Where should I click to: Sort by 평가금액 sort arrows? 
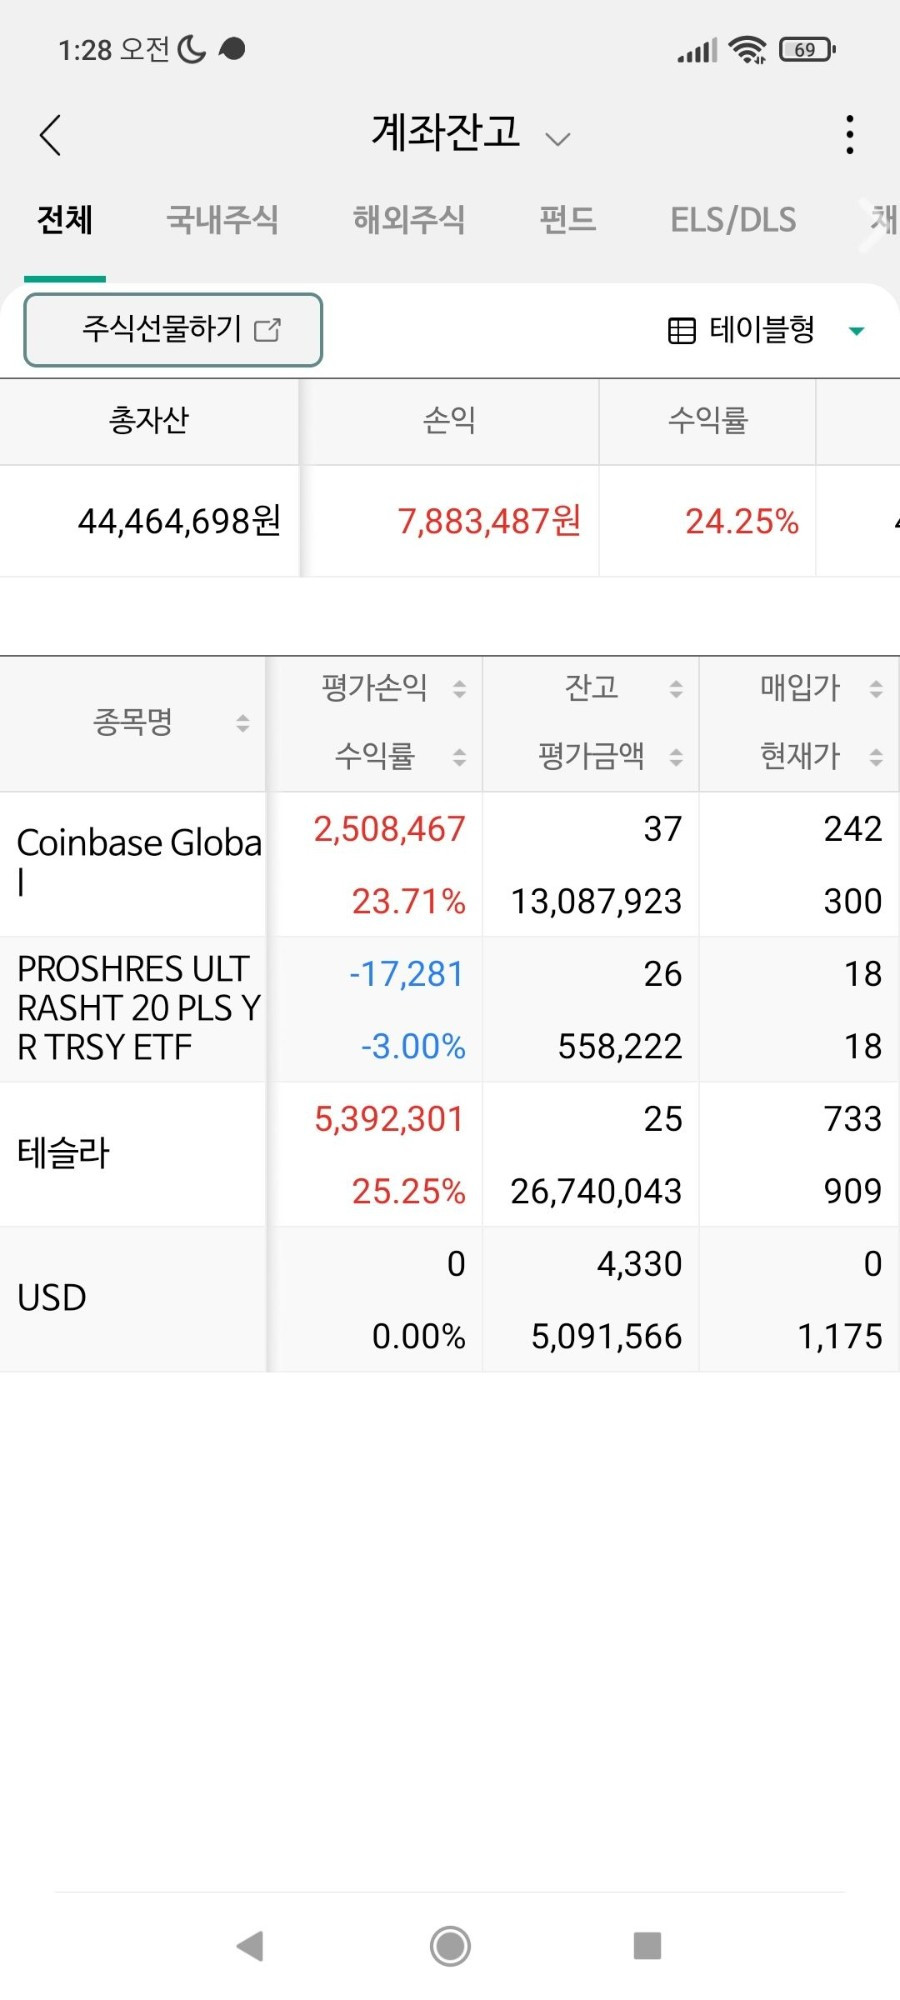click(x=676, y=758)
